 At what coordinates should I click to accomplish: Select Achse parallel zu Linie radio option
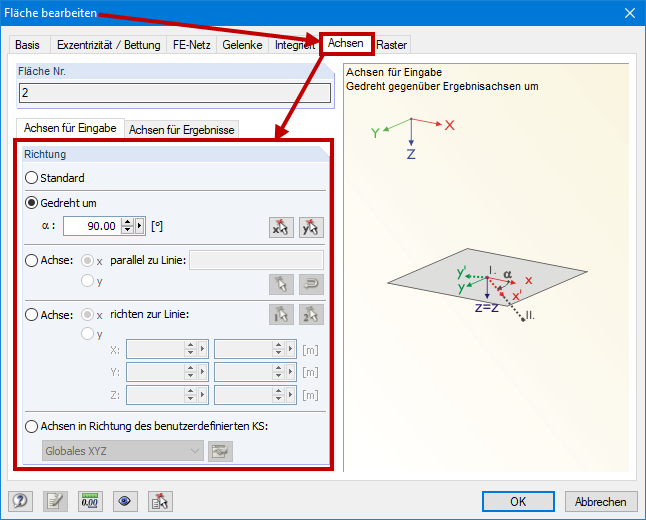point(31,260)
